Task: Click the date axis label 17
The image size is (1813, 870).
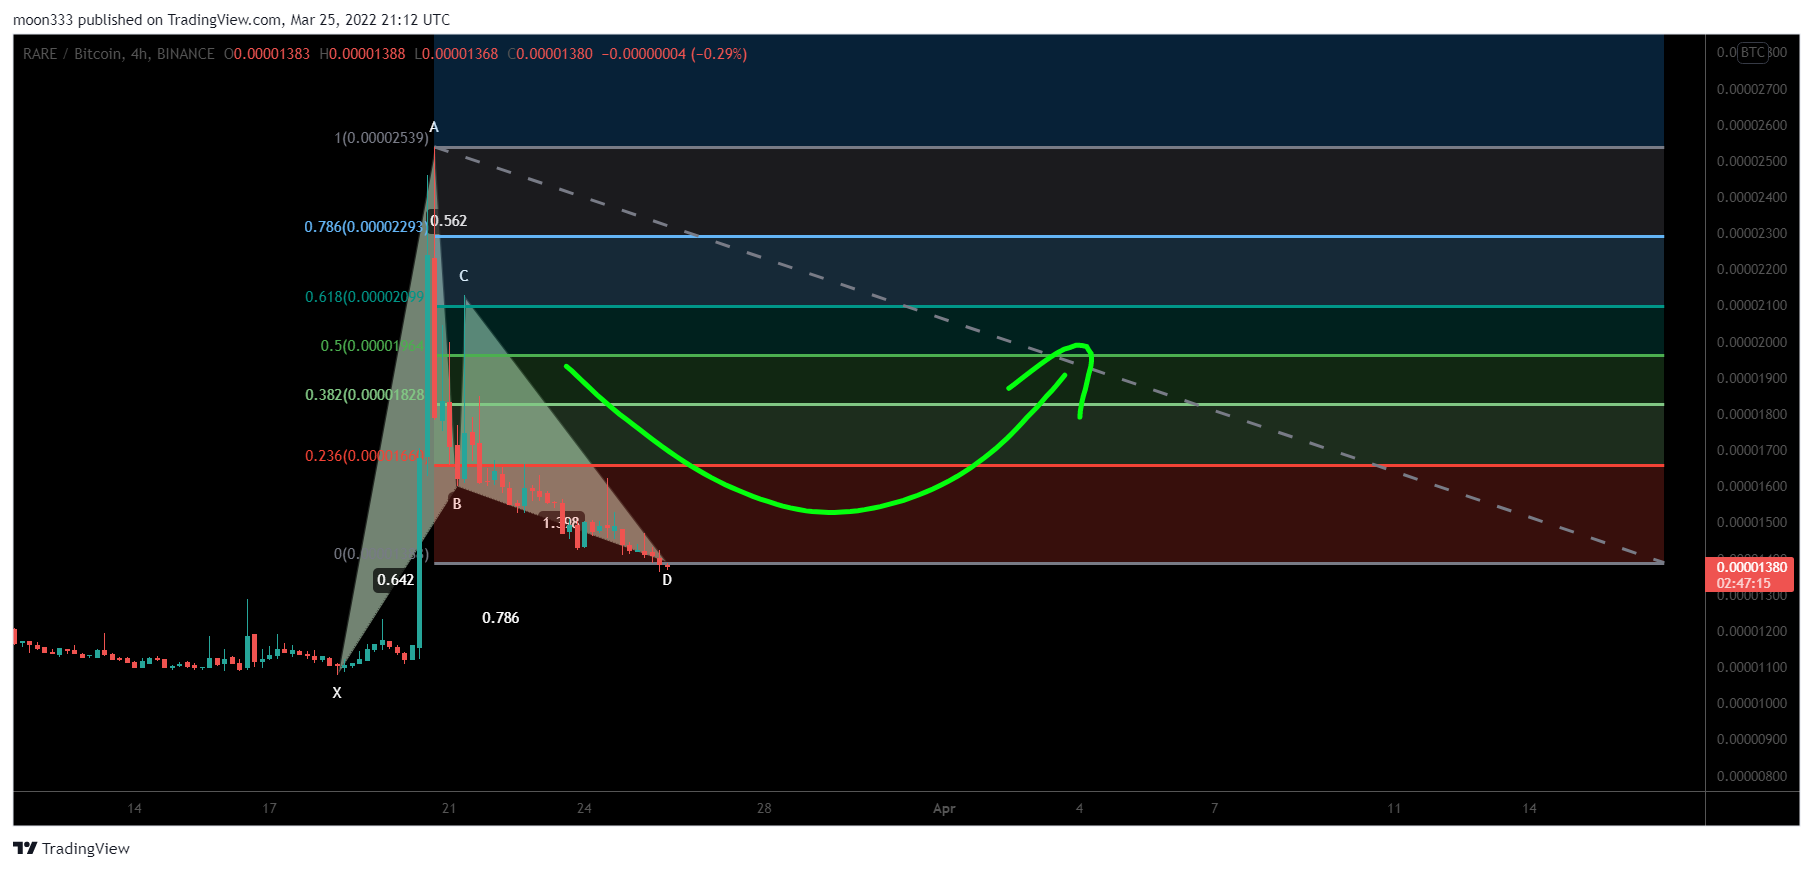Action: (269, 808)
